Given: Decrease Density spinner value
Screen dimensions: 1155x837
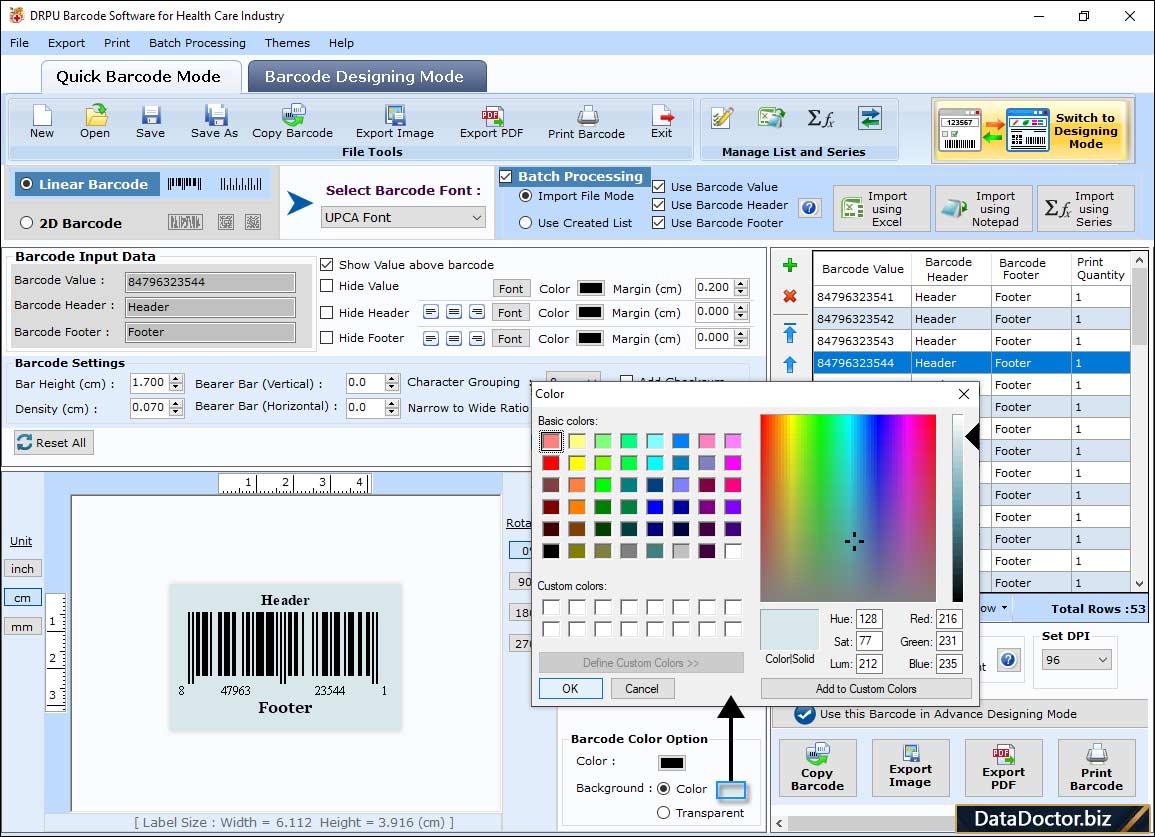Looking at the screenshot, I should [x=176, y=412].
